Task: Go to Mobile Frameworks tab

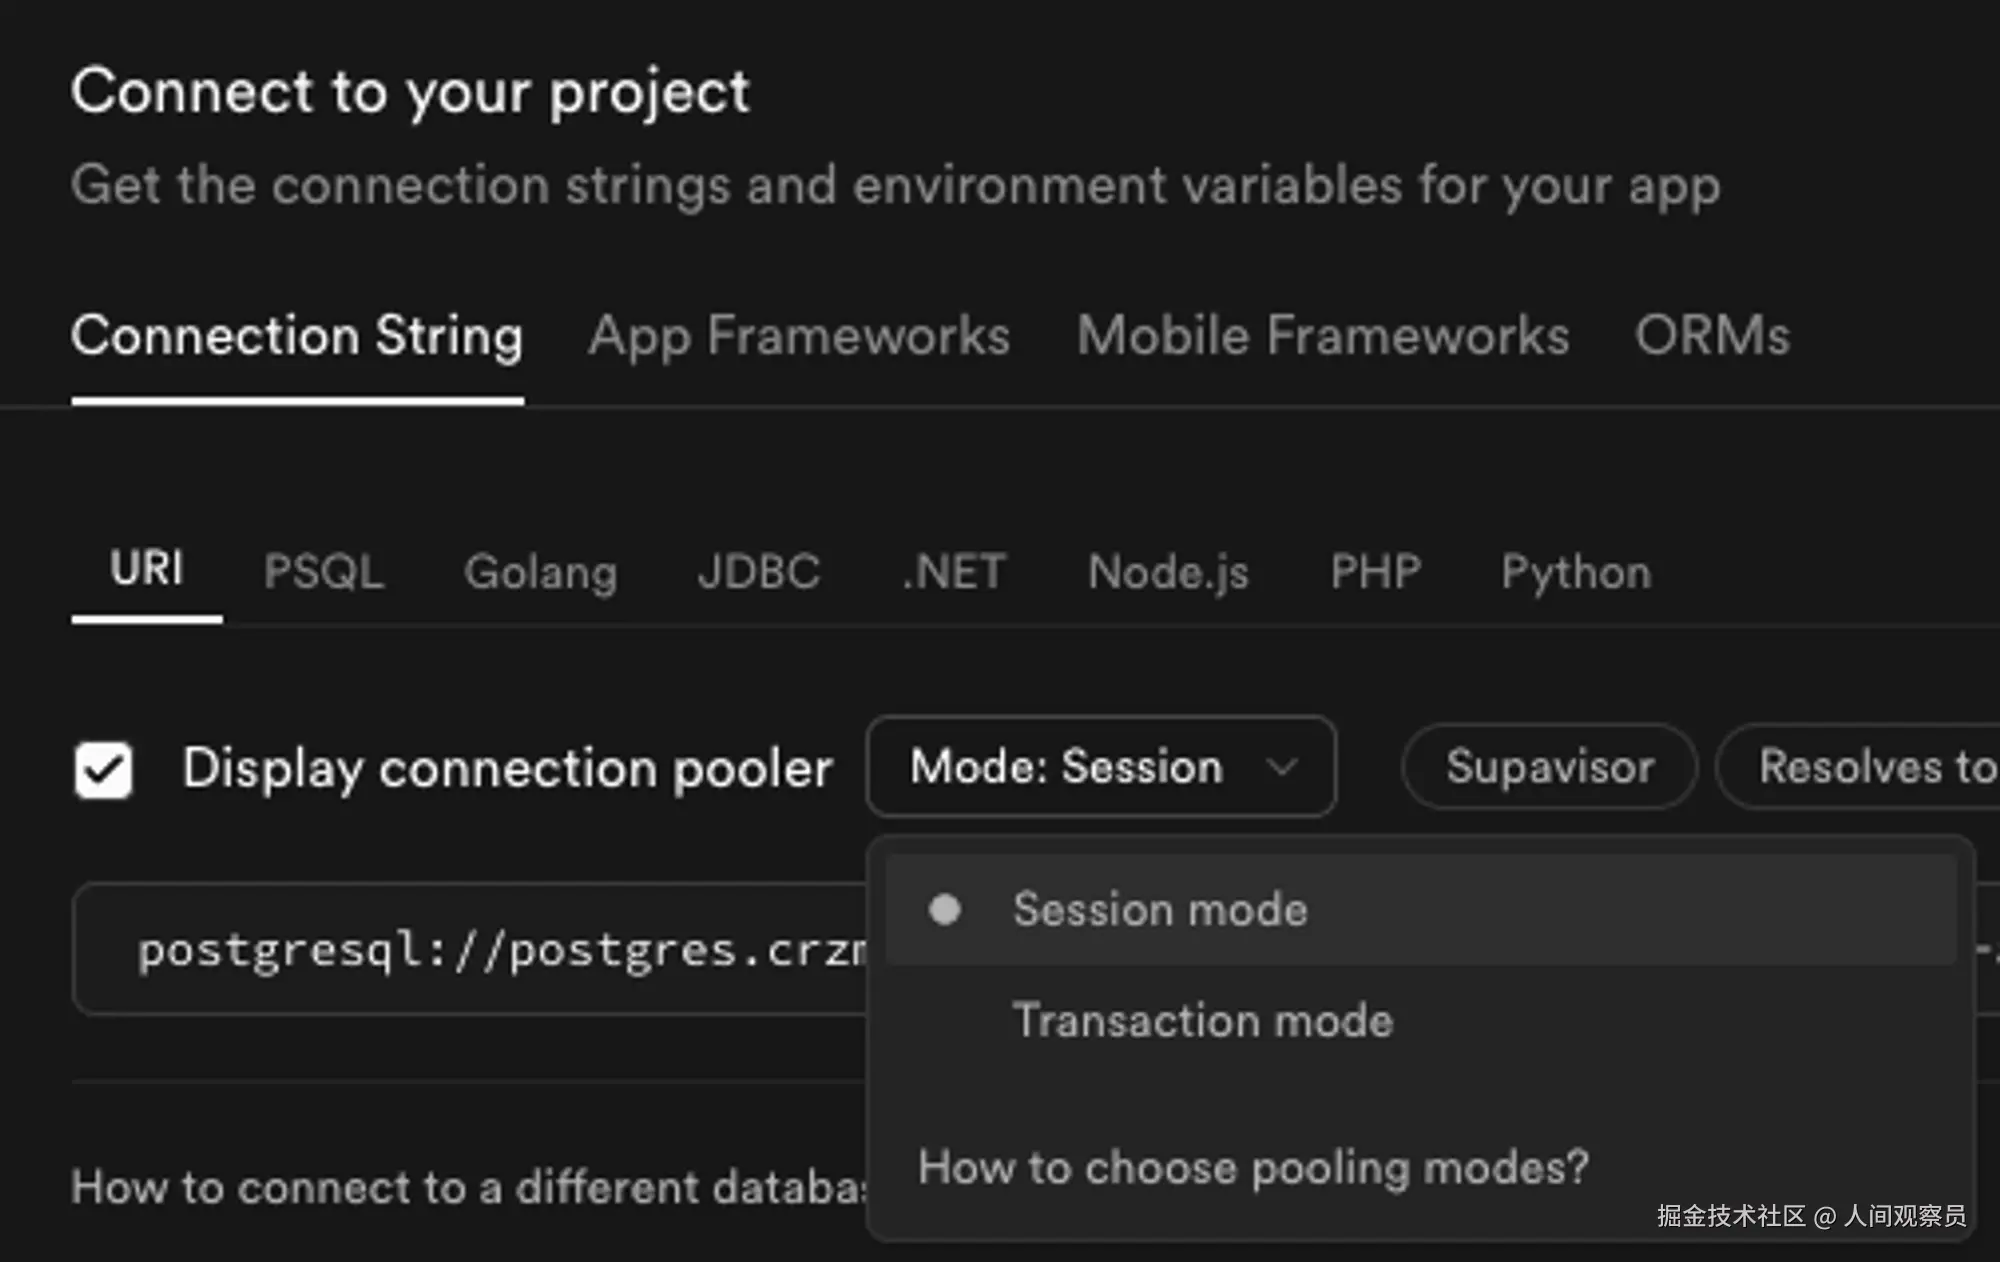Action: point(1322,336)
